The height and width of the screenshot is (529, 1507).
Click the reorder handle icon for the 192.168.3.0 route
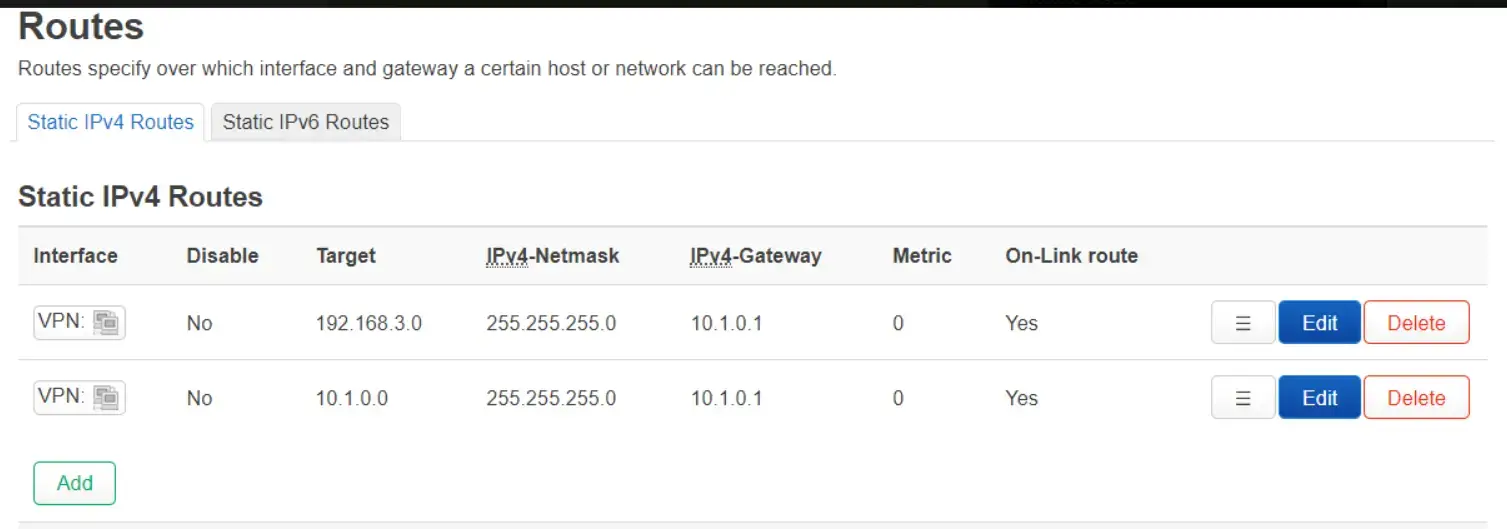(x=1243, y=322)
